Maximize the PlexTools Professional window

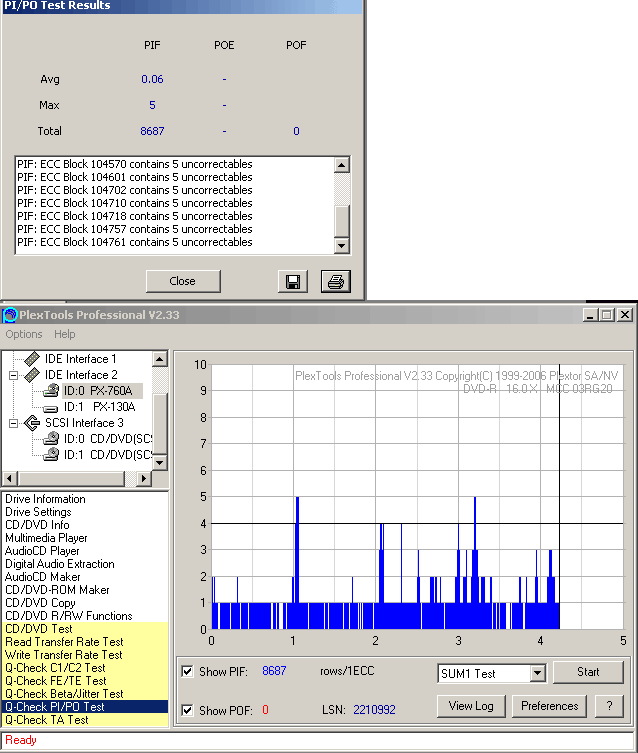point(607,315)
